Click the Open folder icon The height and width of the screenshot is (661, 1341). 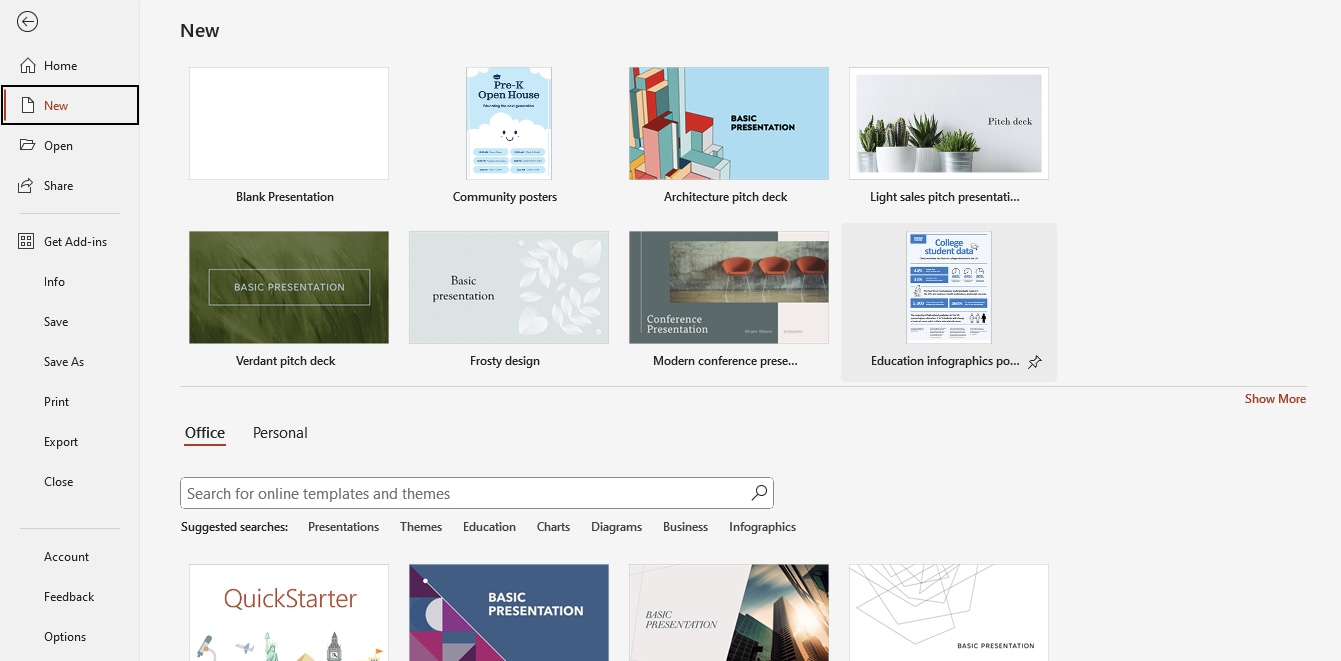28,145
